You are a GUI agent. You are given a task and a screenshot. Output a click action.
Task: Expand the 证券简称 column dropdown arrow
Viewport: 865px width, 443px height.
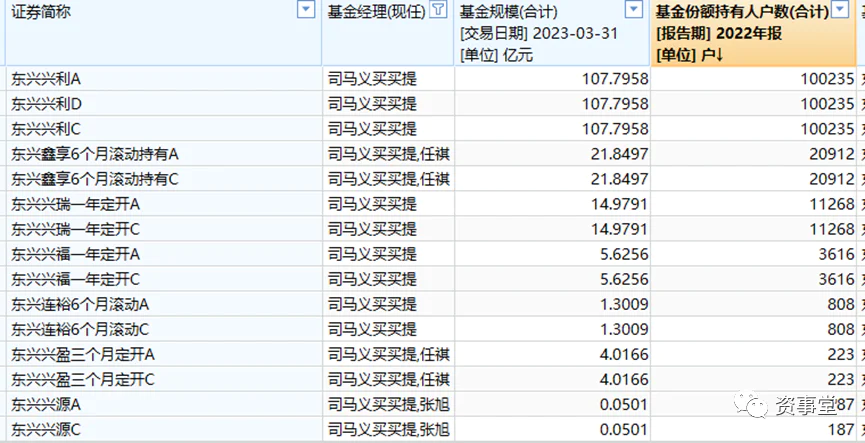click(306, 11)
